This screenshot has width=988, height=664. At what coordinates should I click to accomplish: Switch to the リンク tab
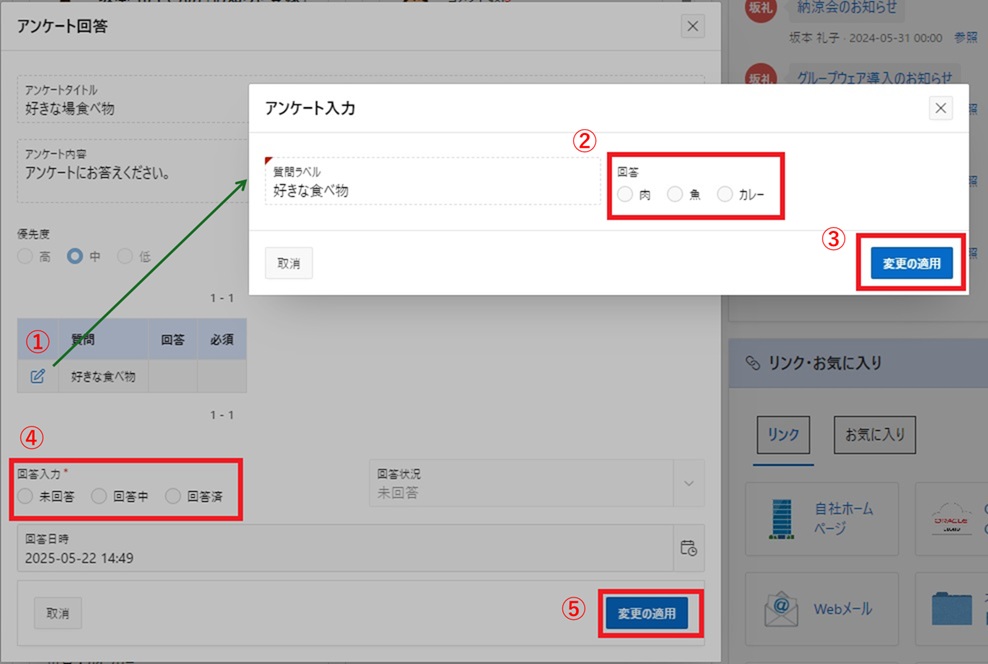pos(783,435)
